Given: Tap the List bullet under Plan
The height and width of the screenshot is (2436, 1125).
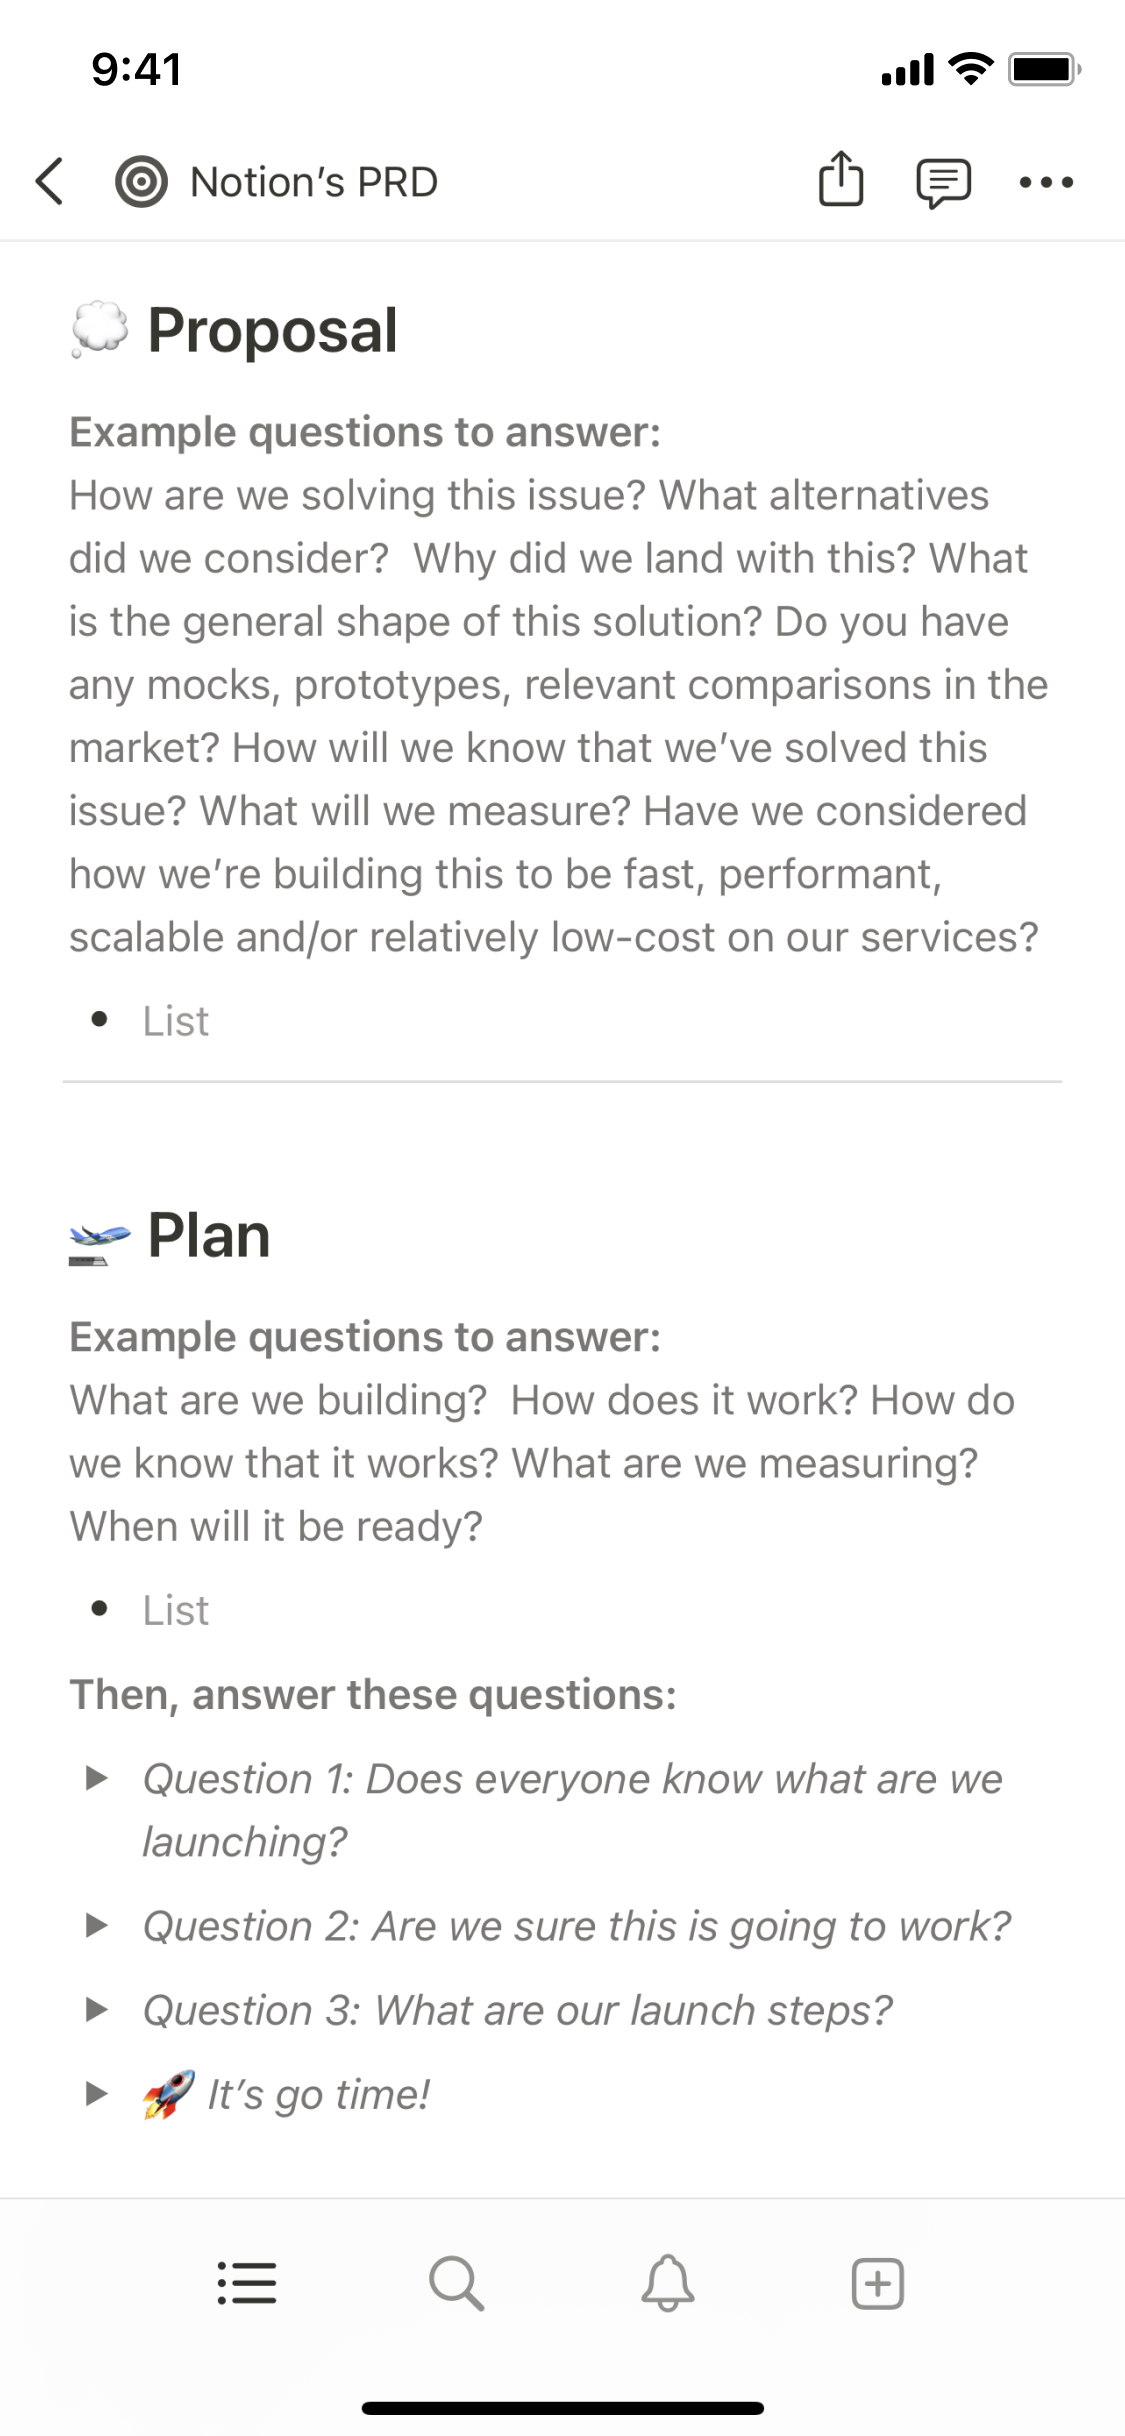Looking at the screenshot, I should [176, 1610].
